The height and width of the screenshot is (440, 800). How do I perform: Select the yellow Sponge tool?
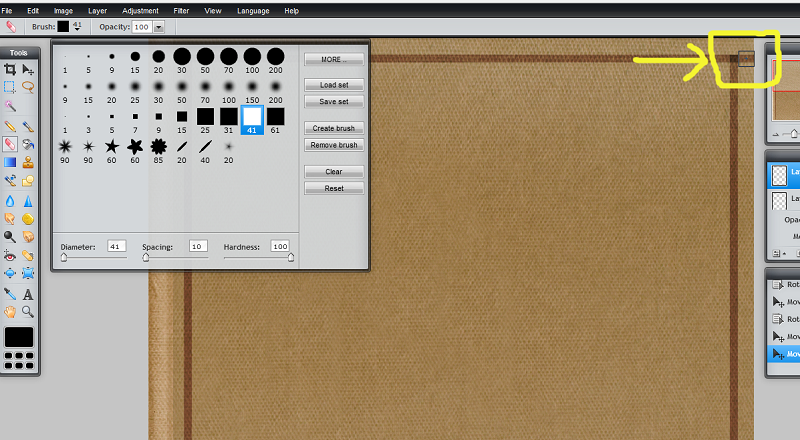(28, 218)
